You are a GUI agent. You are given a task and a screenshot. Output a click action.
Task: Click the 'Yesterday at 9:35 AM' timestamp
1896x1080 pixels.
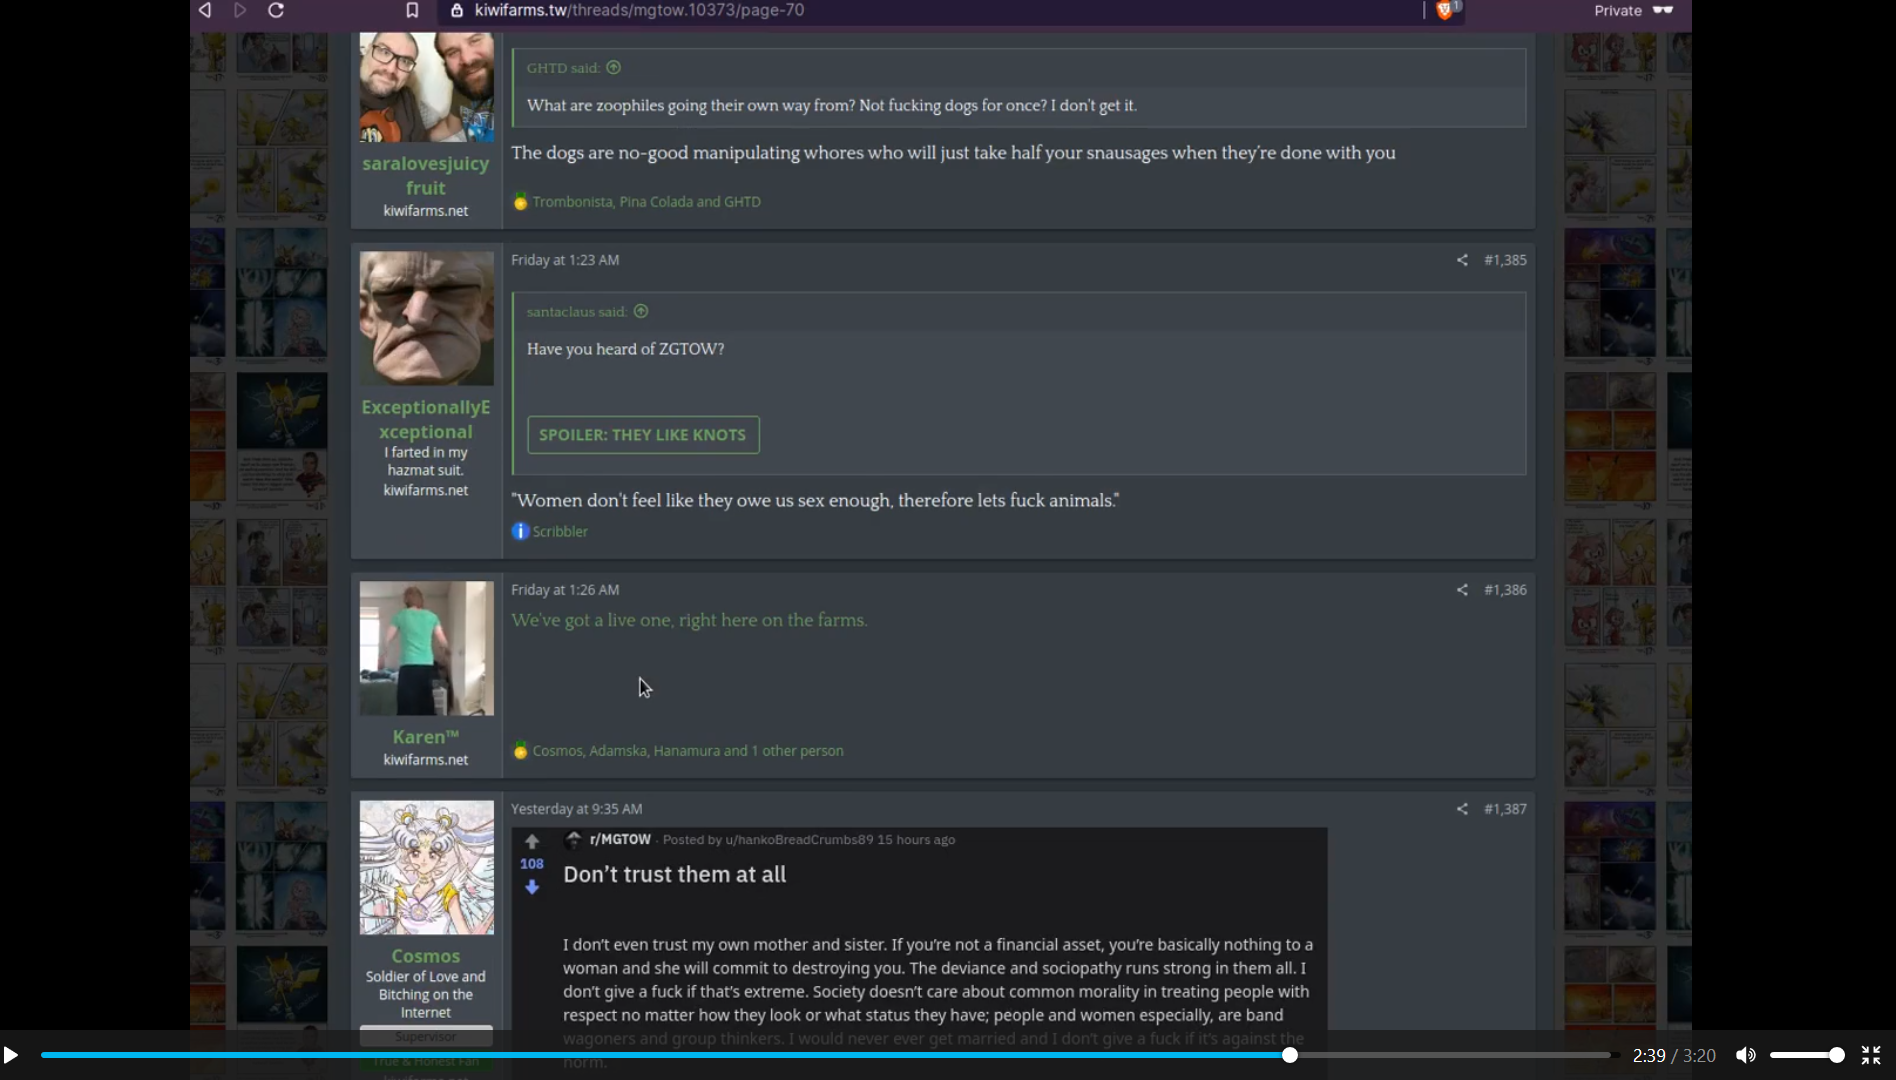tap(577, 809)
